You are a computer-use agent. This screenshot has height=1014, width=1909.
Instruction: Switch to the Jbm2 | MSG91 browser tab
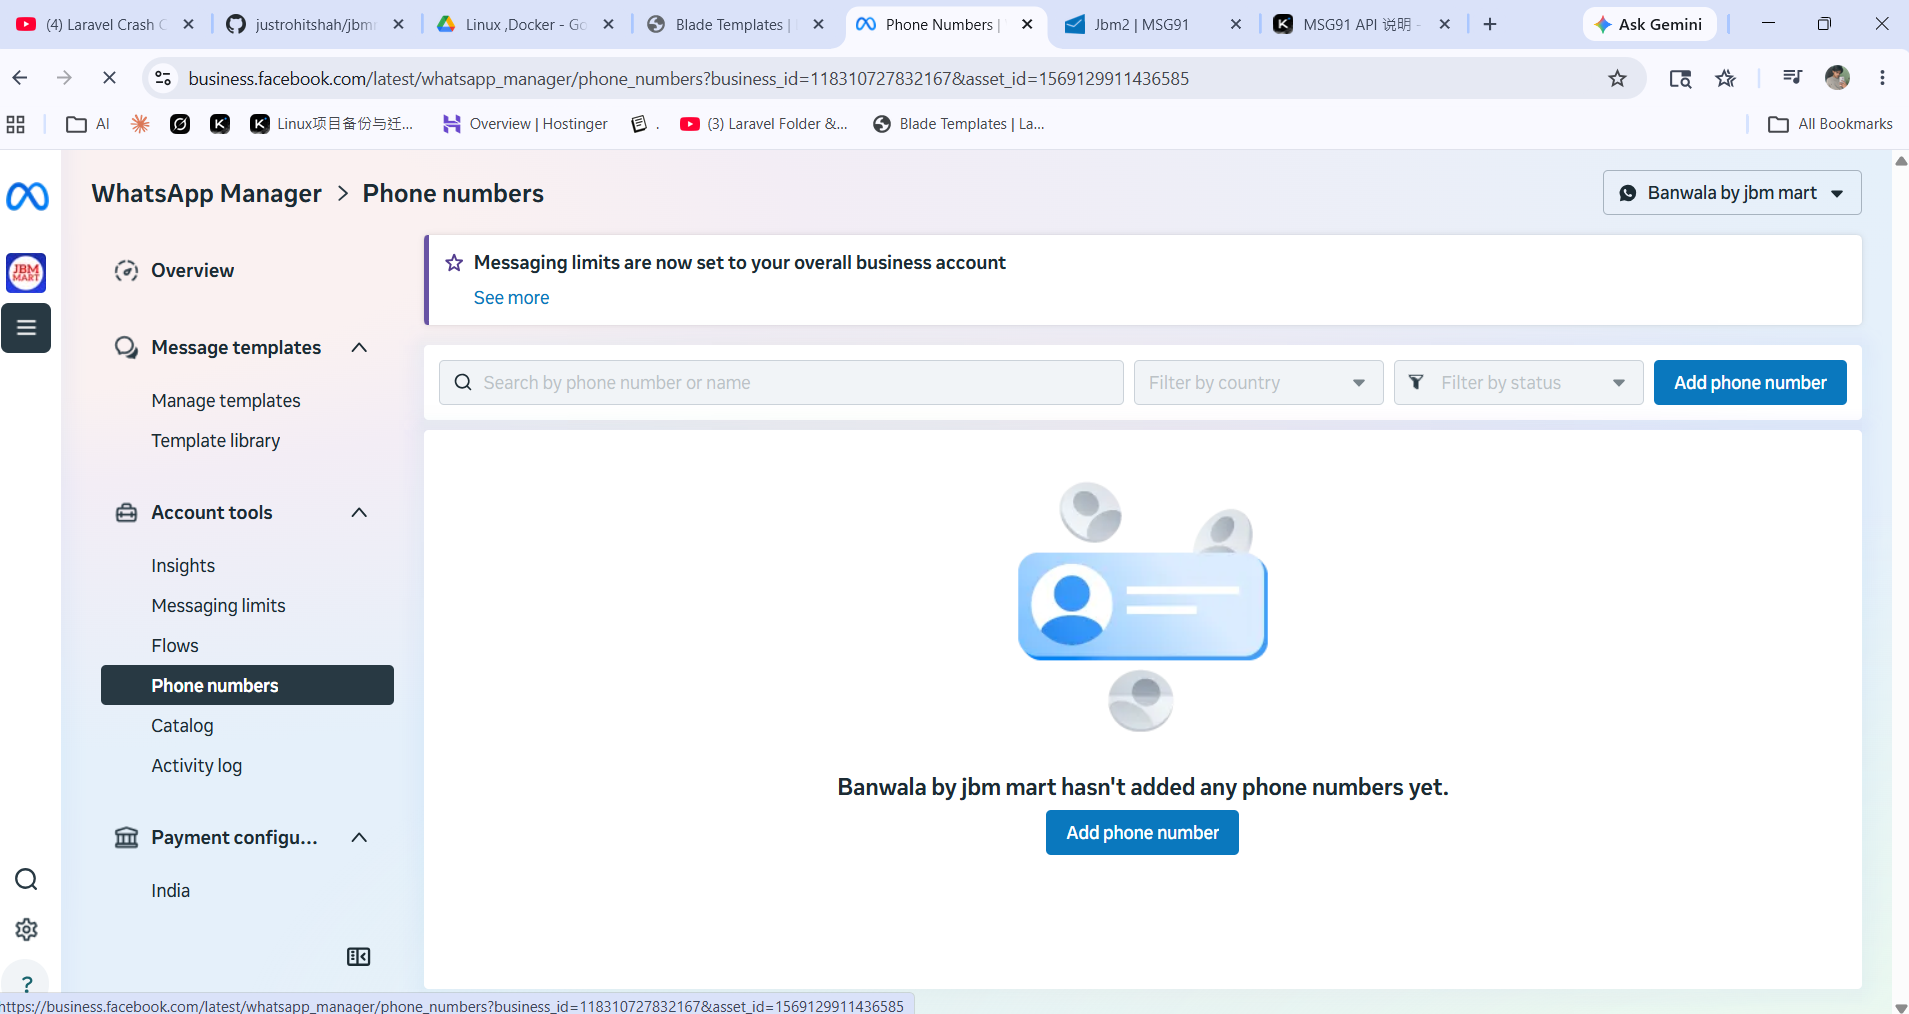[x=1140, y=25]
